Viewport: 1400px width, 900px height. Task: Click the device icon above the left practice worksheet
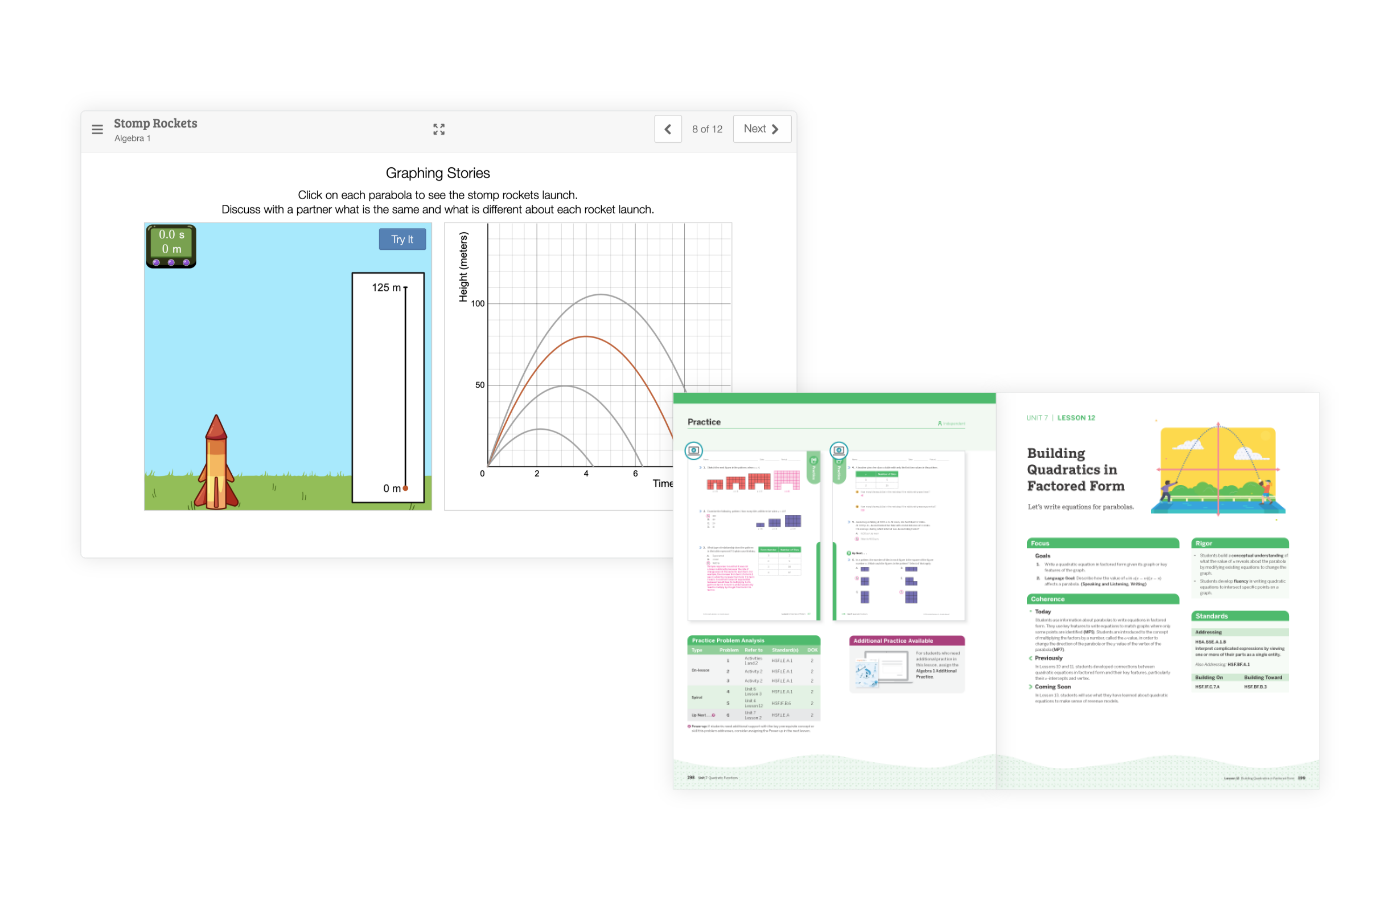point(694,451)
